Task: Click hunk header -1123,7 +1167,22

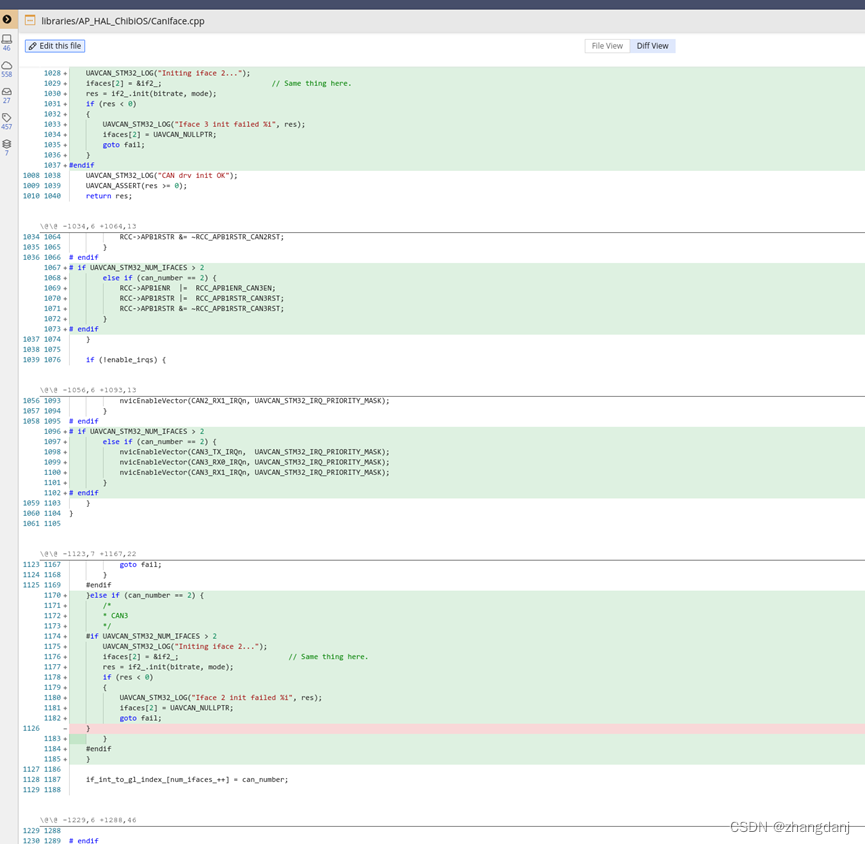Action: 88,554
